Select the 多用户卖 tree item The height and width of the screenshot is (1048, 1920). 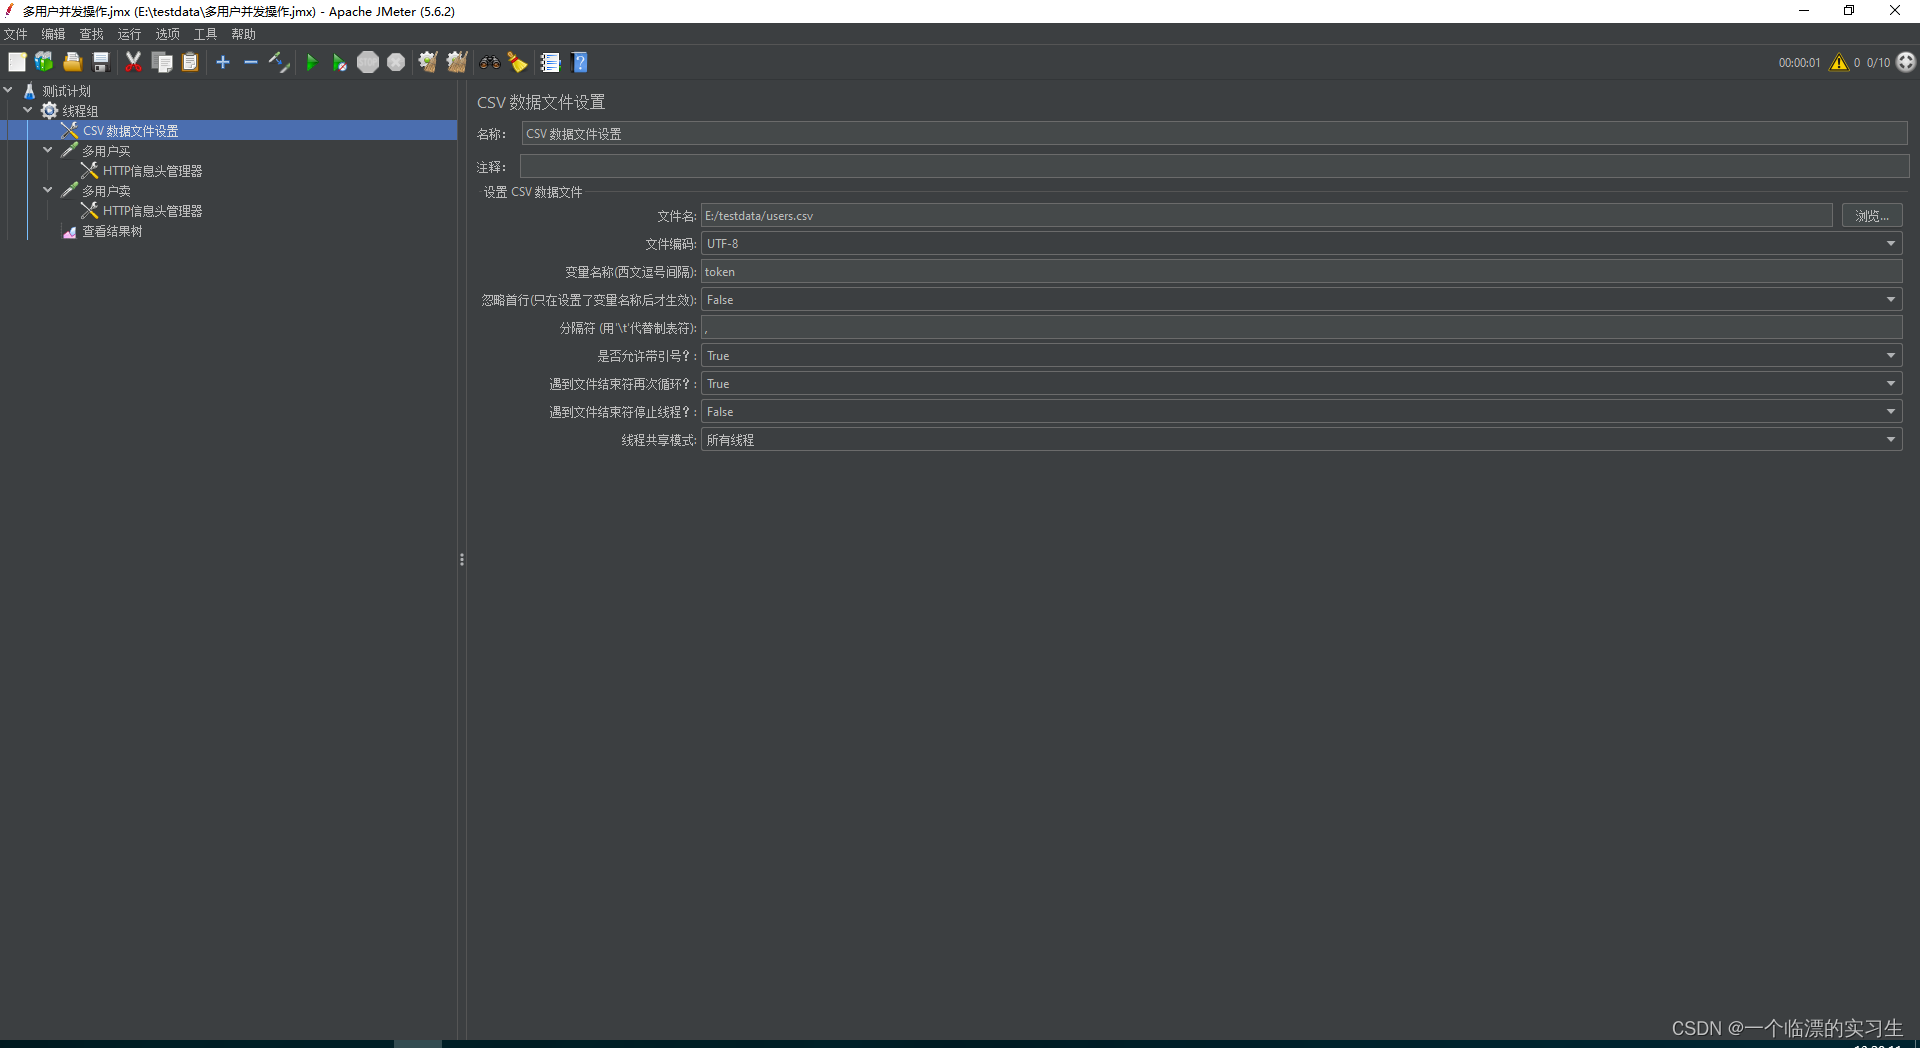pyautogui.click(x=106, y=191)
